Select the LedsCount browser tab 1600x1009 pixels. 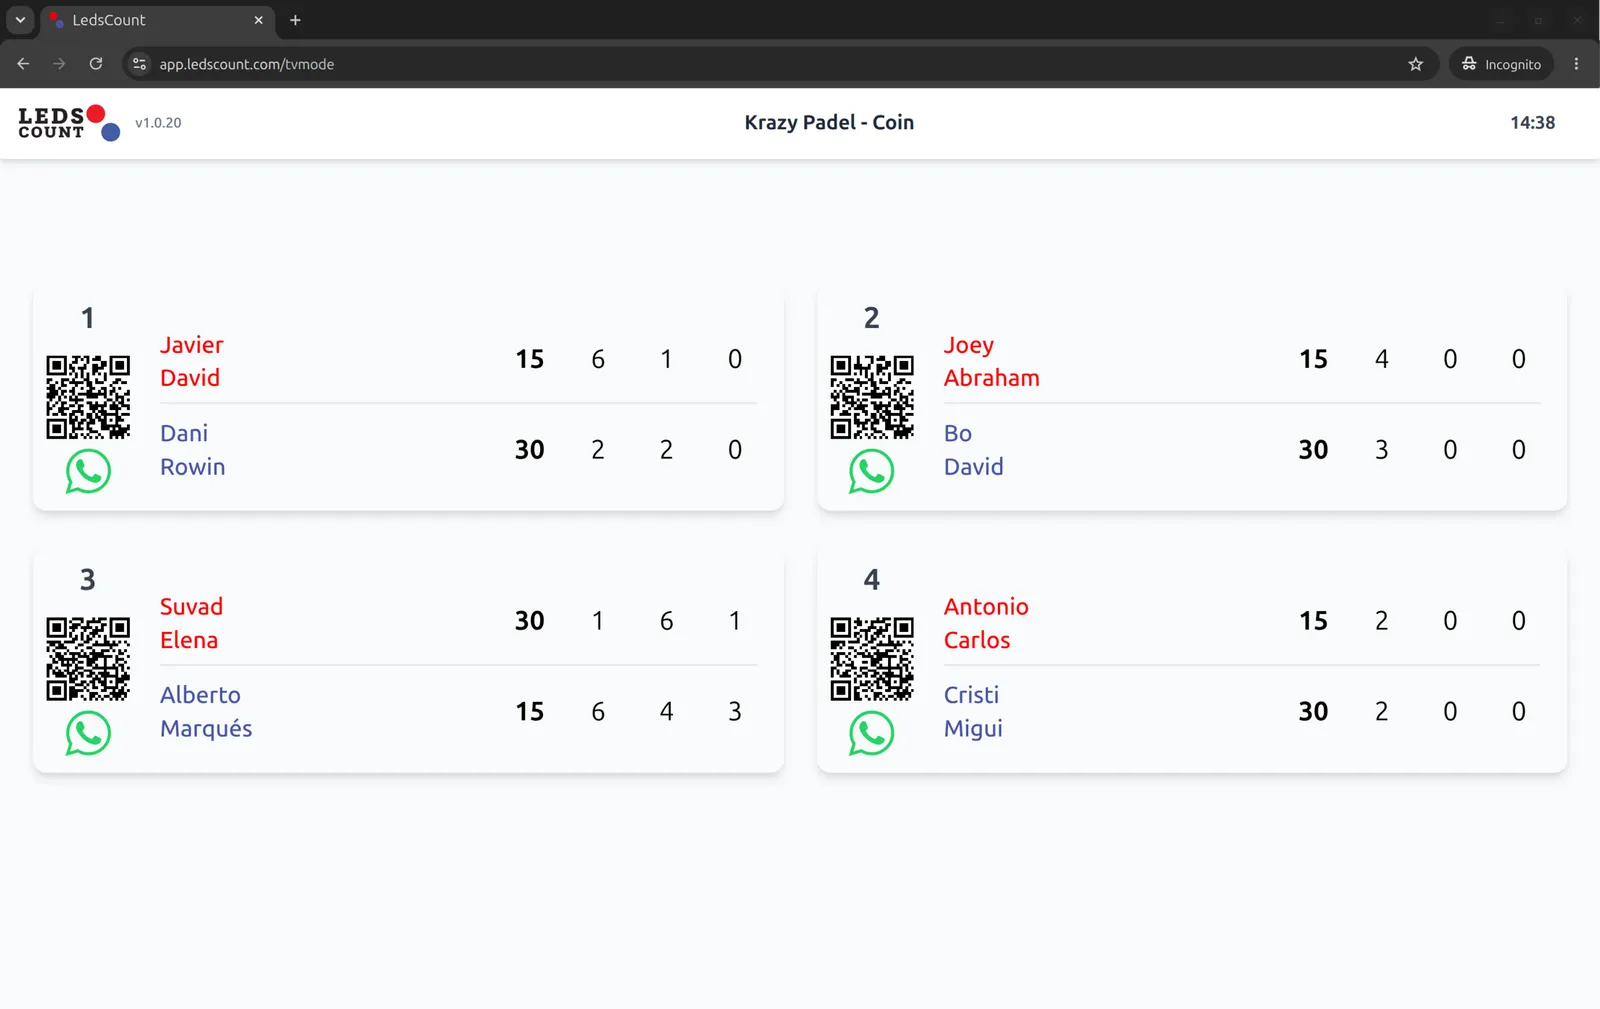point(157,20)
